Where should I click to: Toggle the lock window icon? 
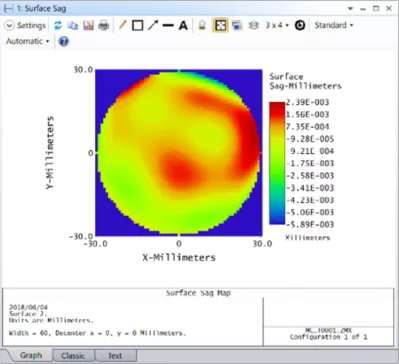coord(202,25)
